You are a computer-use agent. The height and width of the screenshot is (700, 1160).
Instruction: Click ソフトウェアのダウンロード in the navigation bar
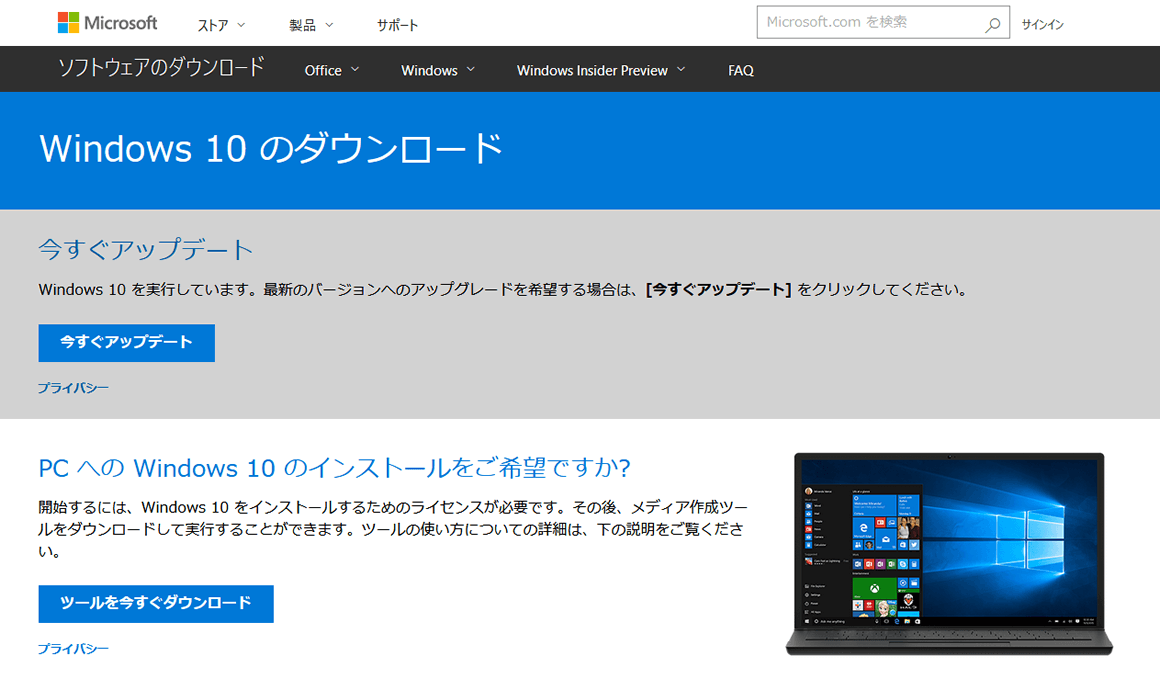(161, 69)
